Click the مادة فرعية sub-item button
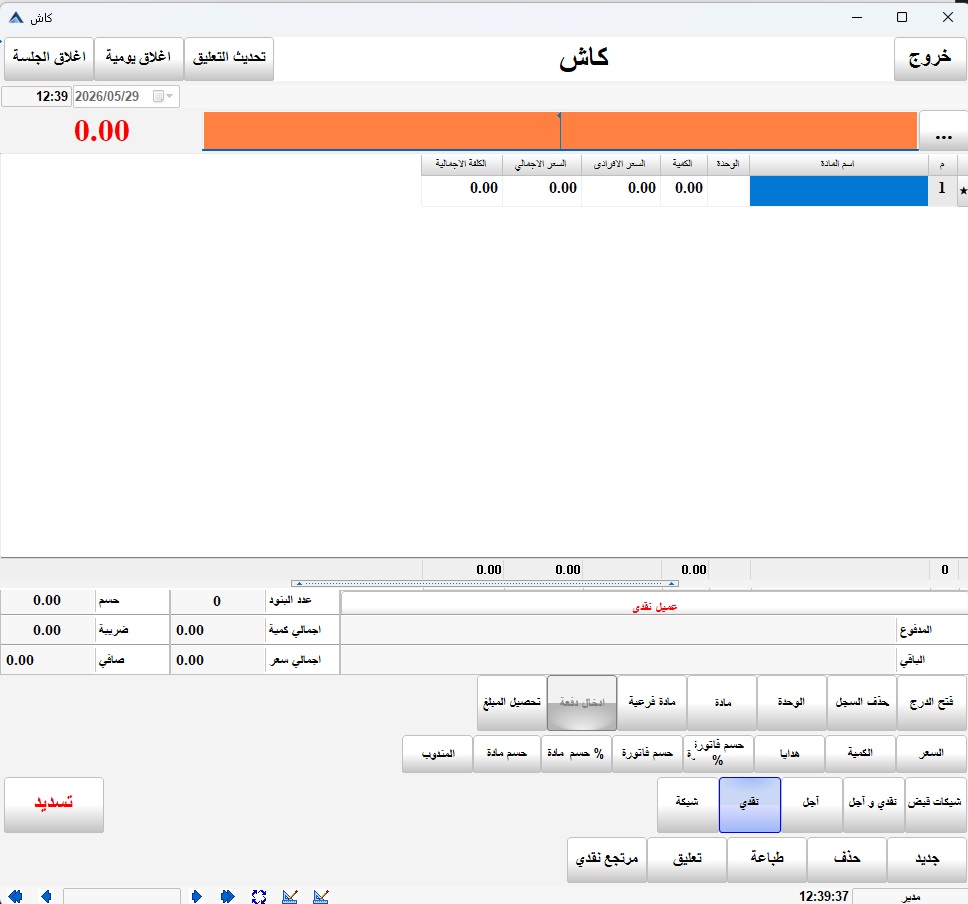This screenshot has width=968, height=904. [x=652, y=703]
